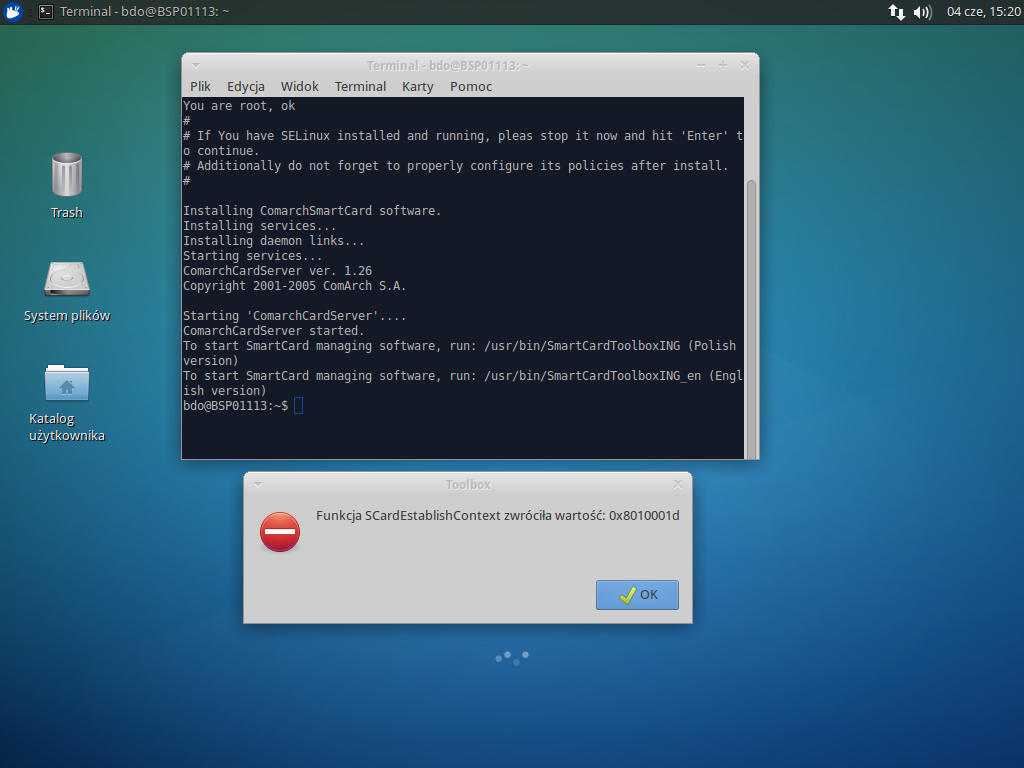1024x768 pixels.
Task: Click the clock showing 04 cze, 15:20
Action: pos(984,12)
